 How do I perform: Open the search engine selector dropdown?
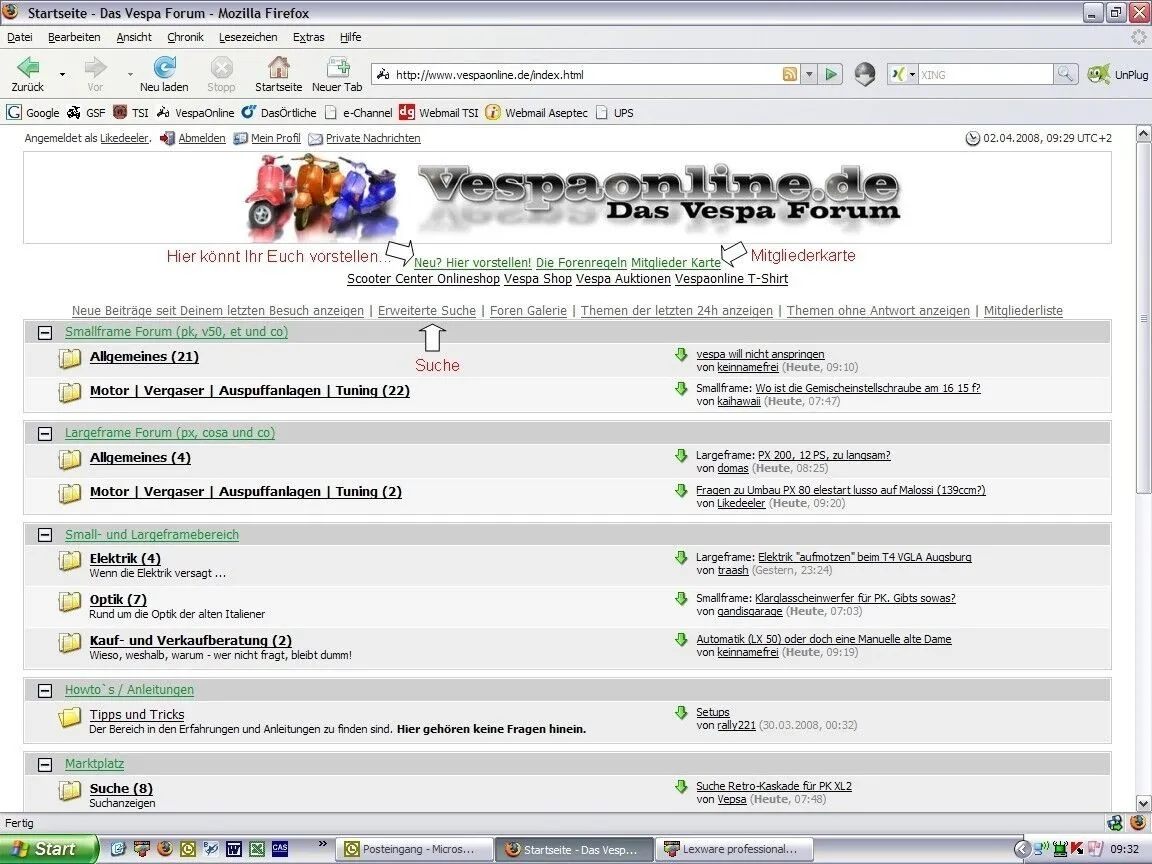pos(905,75)
